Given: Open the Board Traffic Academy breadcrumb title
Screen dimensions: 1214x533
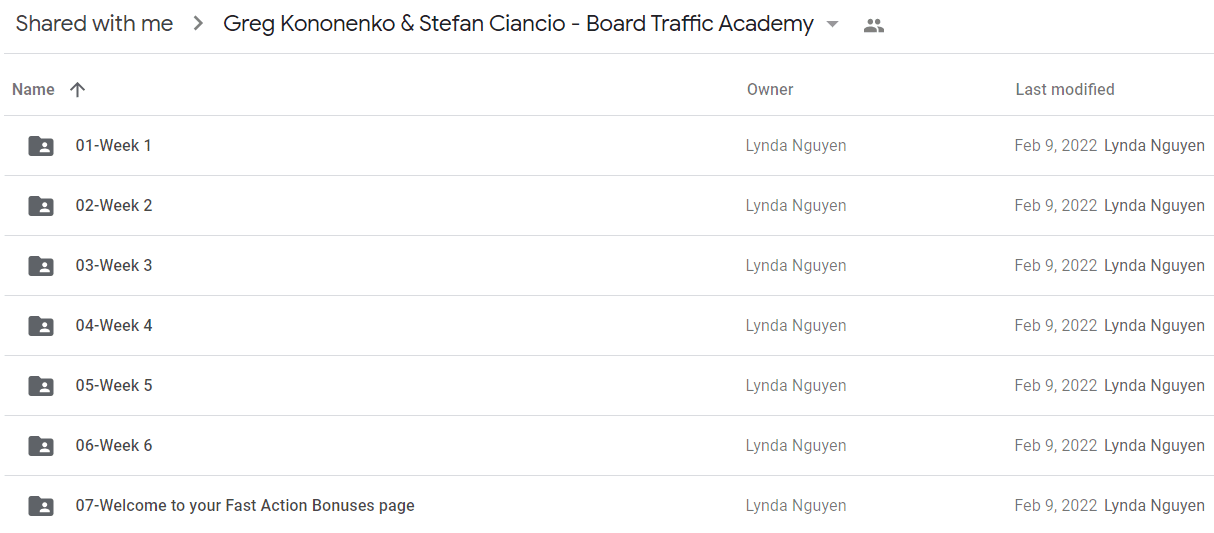Looking at the screenshot, I should click(518, 24).
